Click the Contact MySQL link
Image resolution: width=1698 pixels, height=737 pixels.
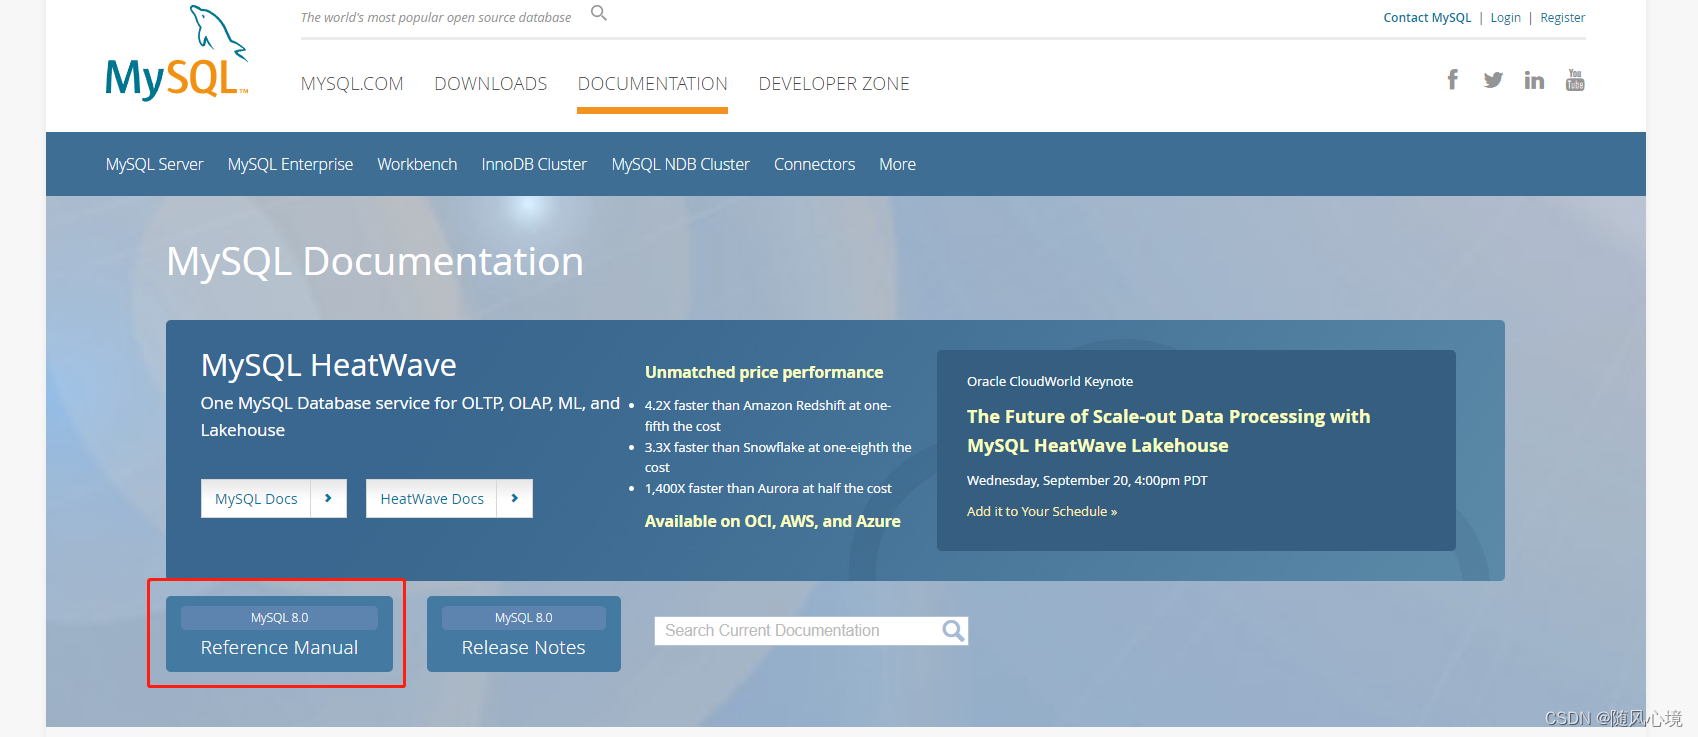coord(1427,18)
